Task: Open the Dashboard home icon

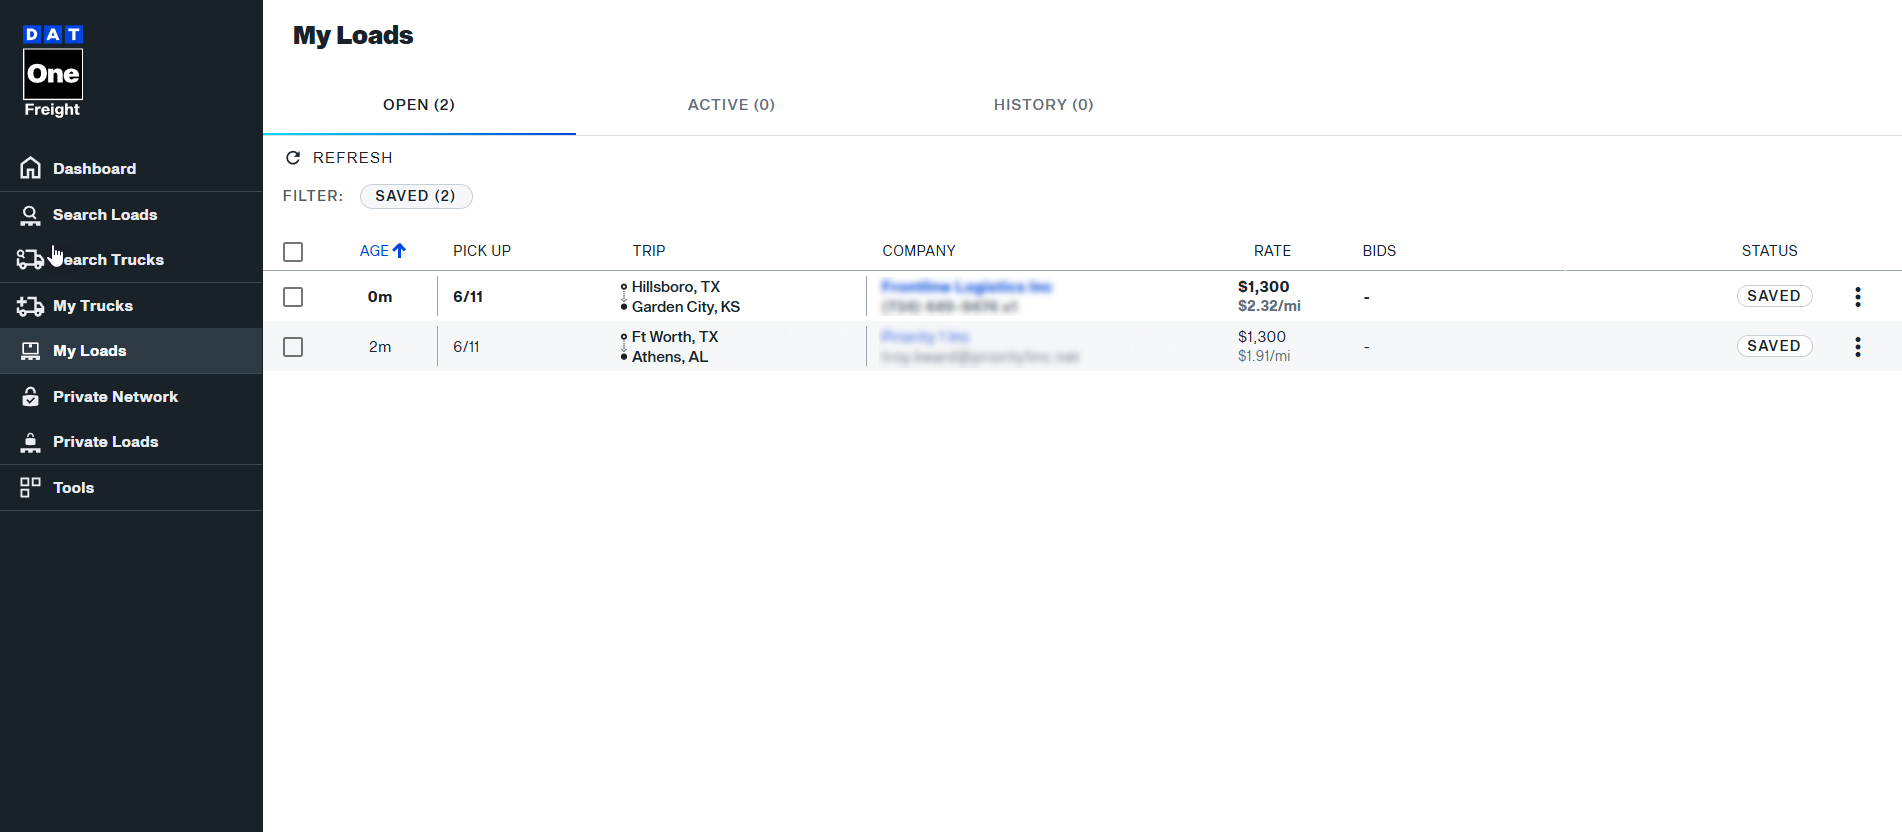Action: [x=31, y=168]
